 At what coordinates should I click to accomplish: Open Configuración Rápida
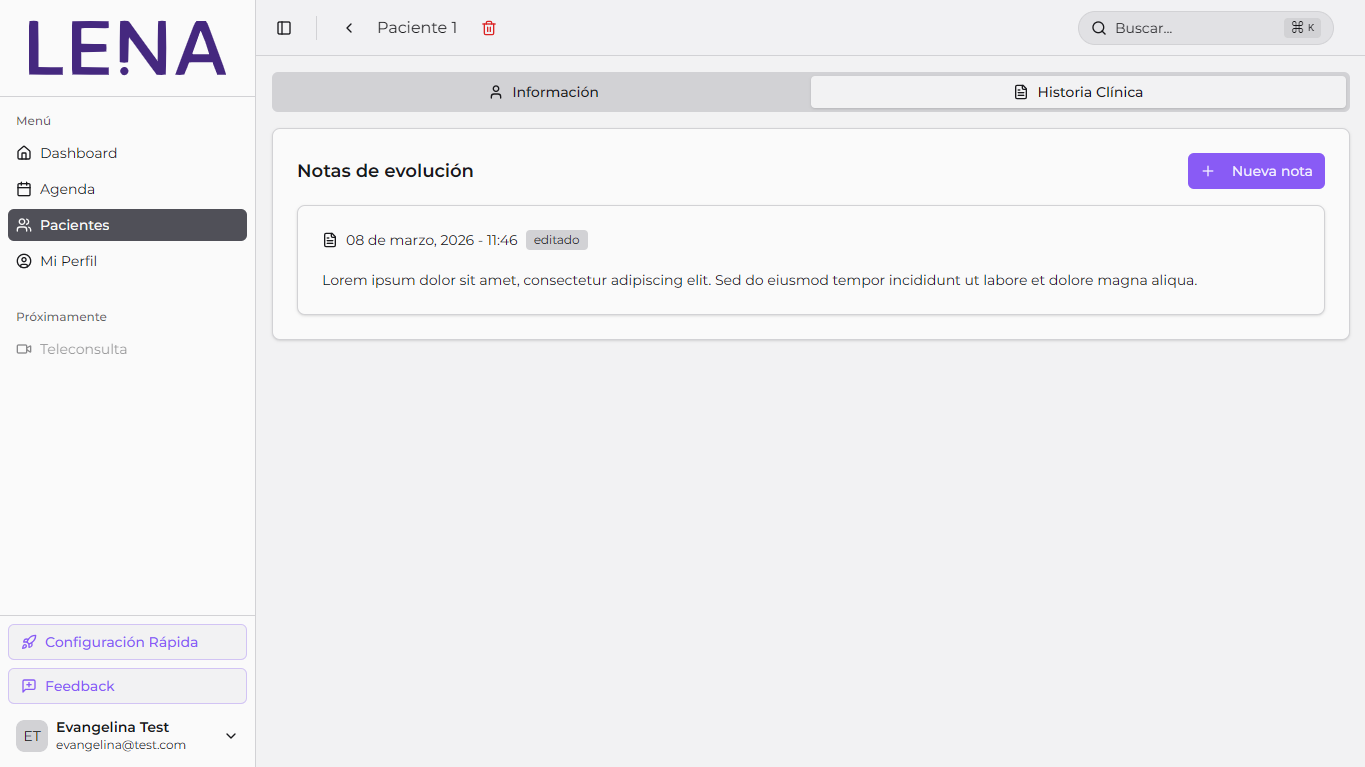(127, 642)
